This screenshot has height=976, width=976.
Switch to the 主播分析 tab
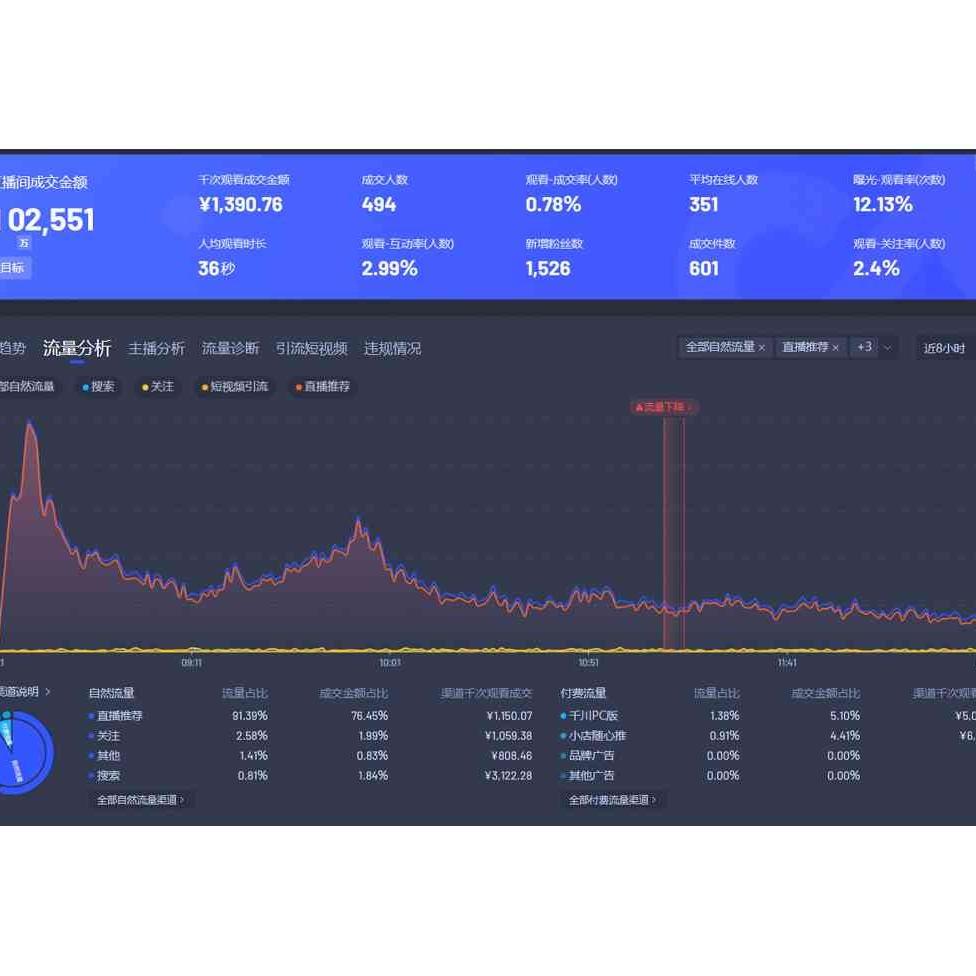(156, 348)
